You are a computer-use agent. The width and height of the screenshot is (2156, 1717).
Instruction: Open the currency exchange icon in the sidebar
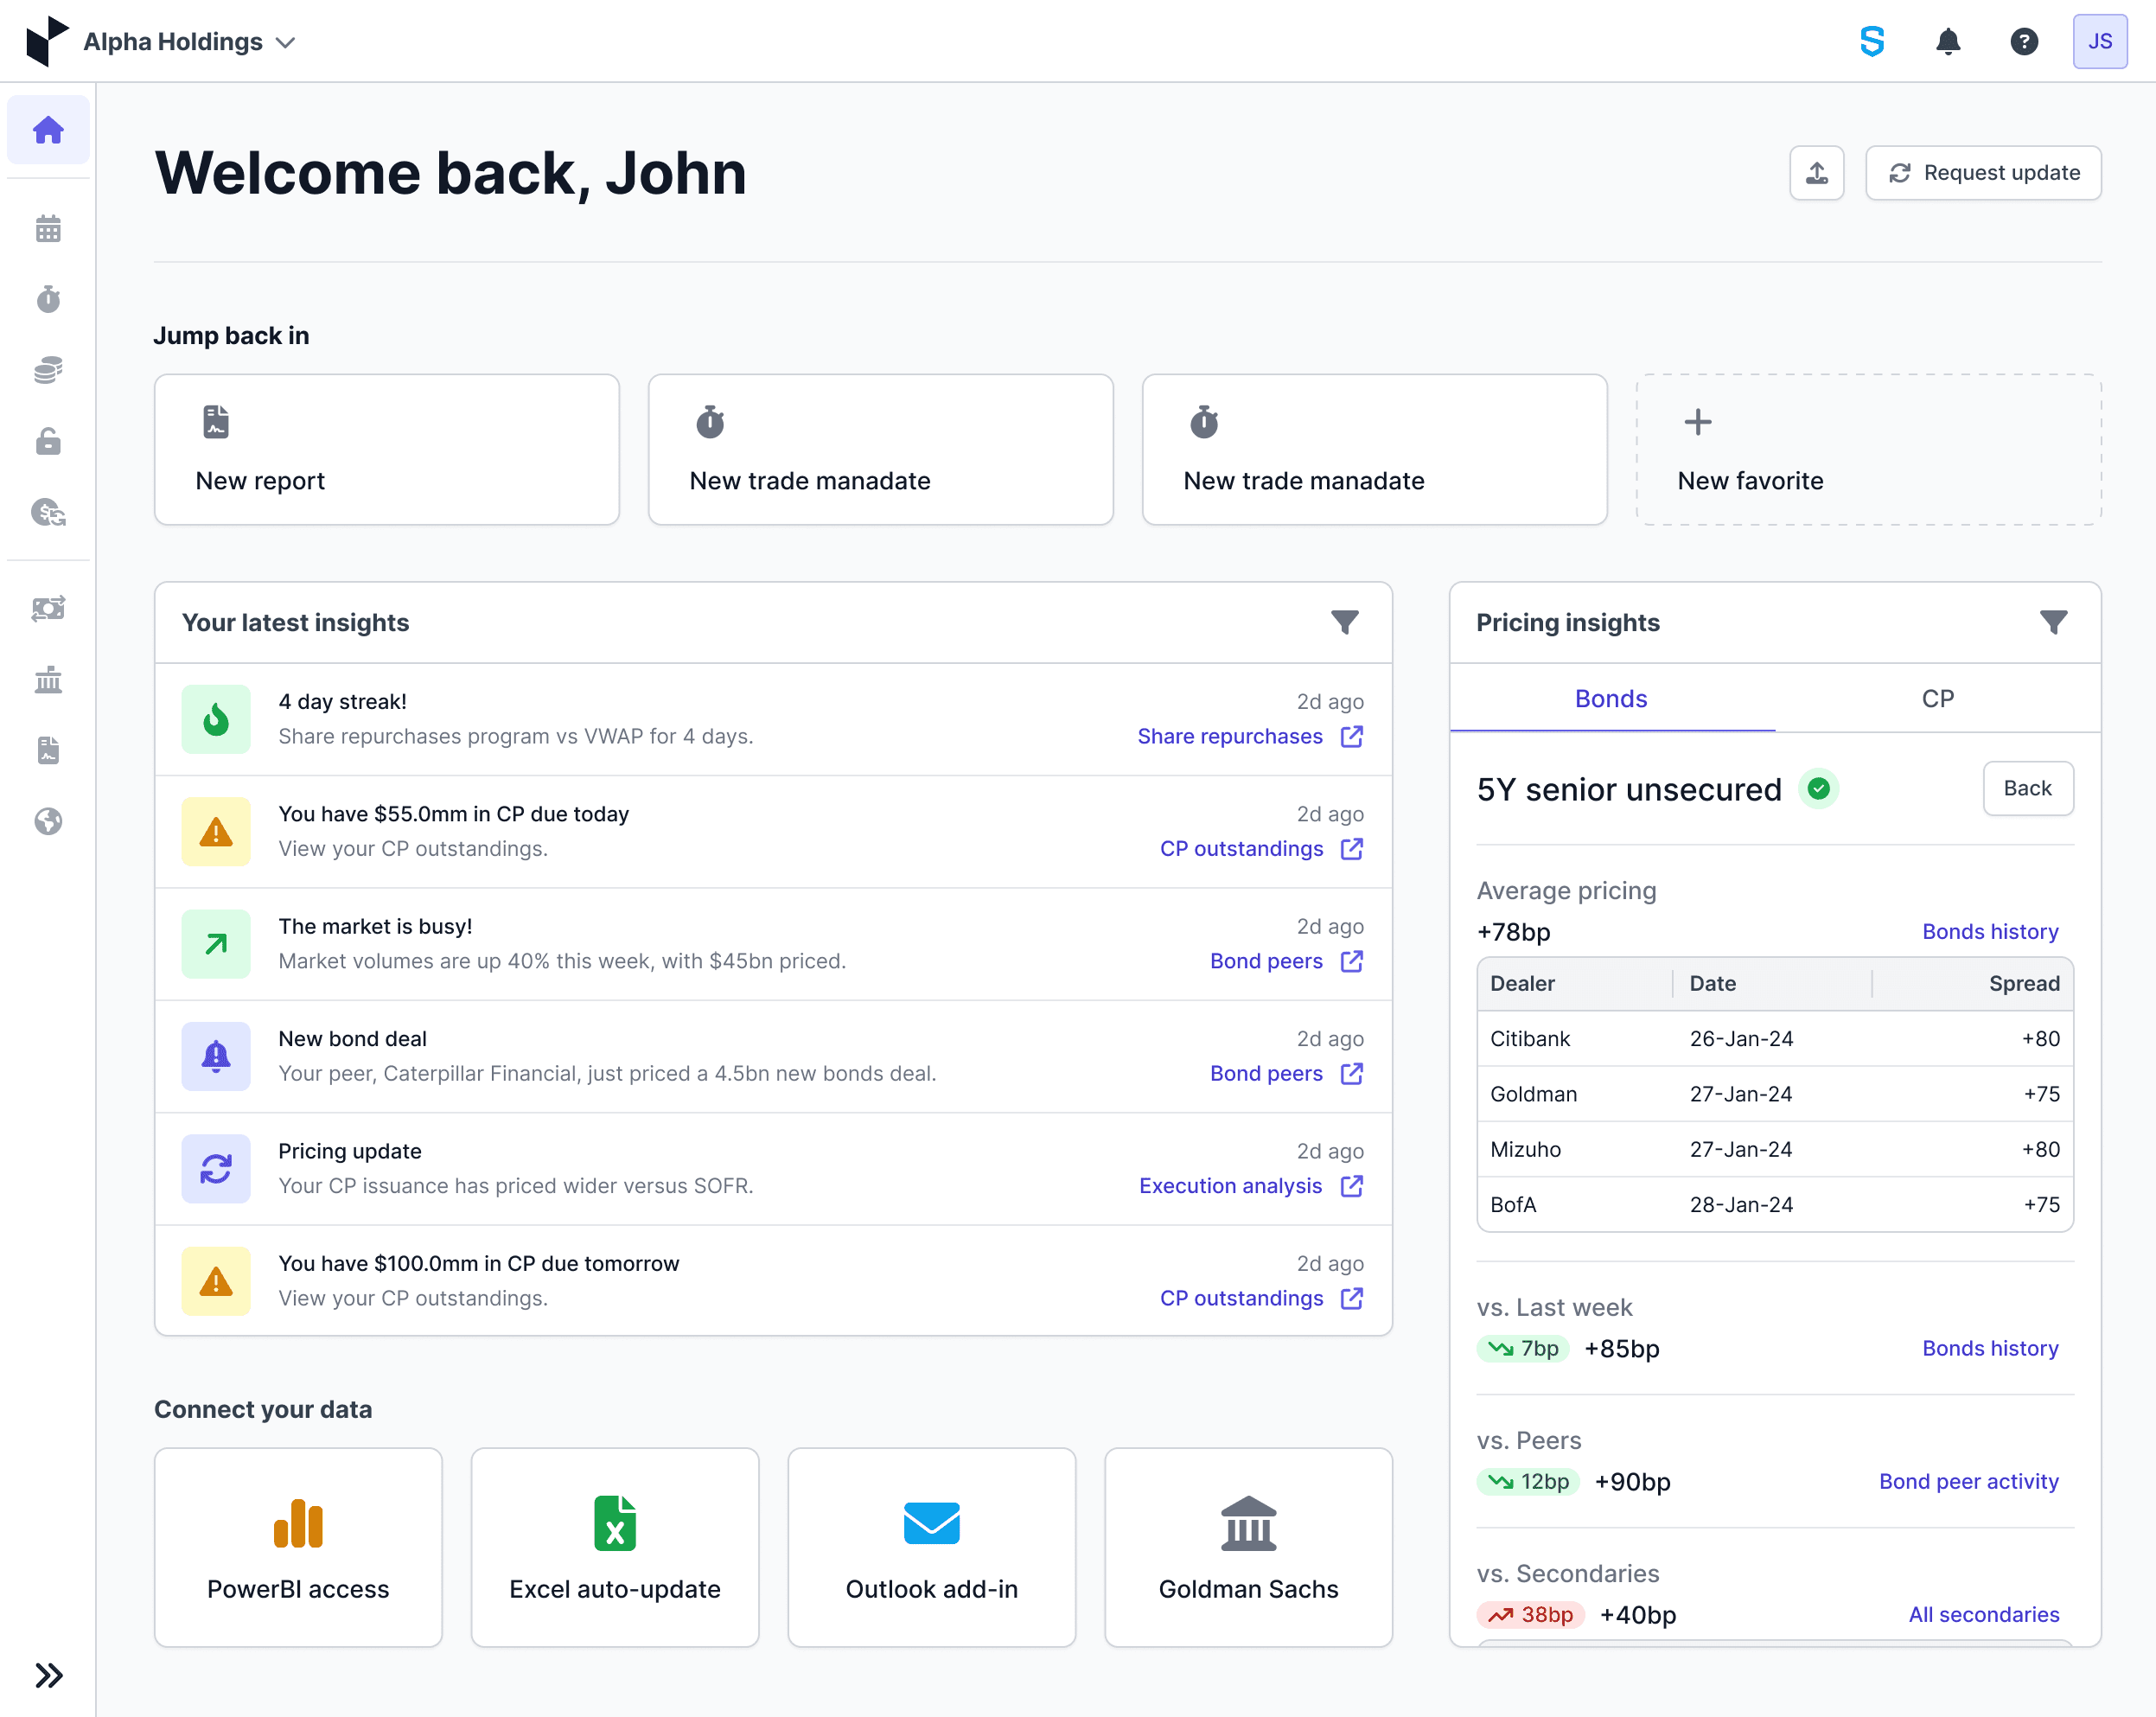48,512
